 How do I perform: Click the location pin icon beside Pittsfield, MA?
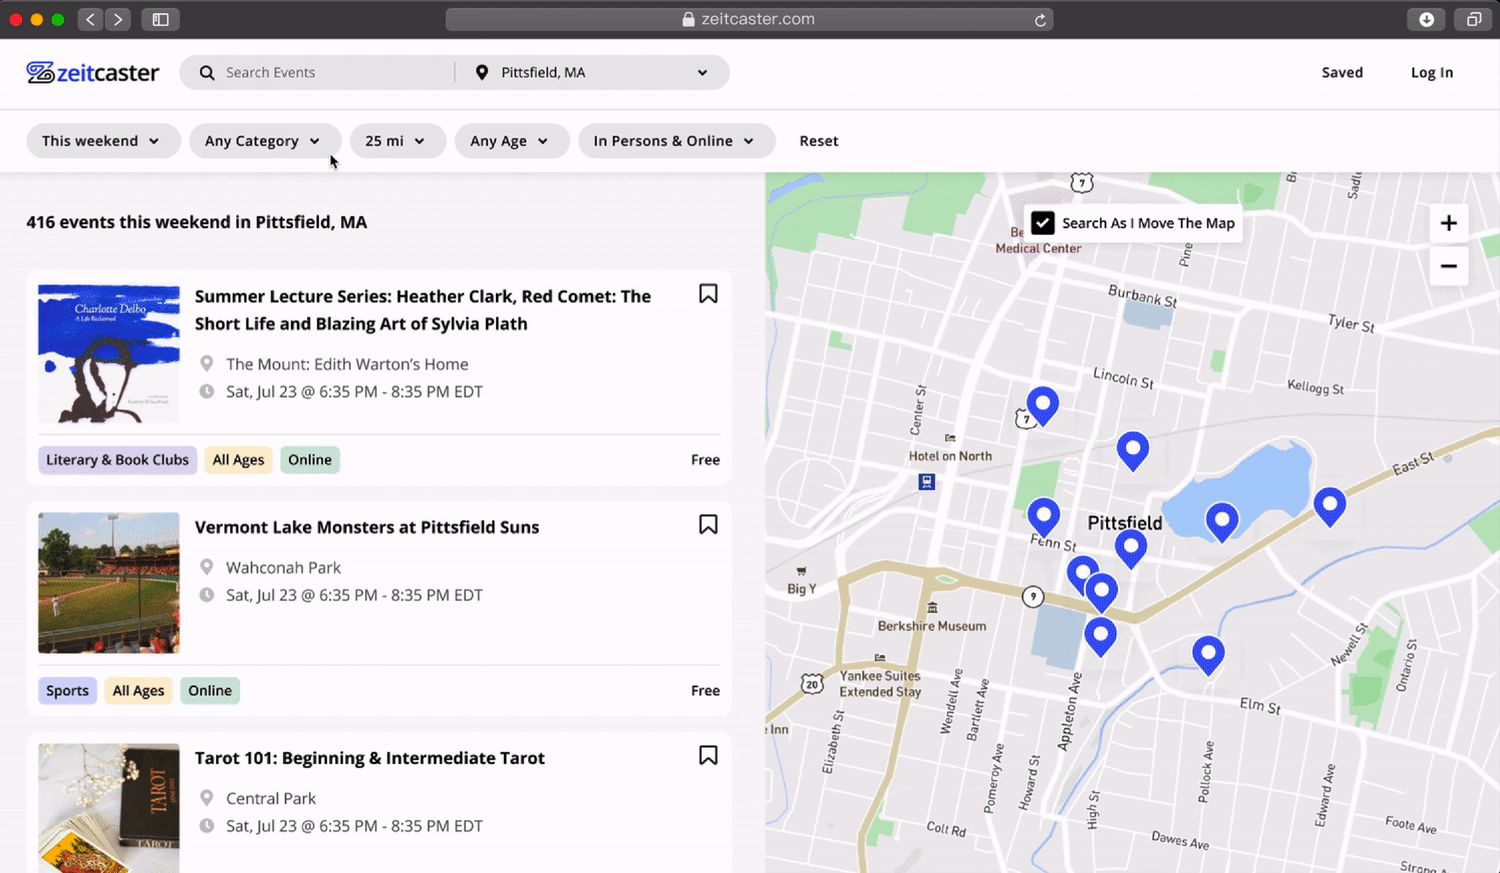click(x=482, y=72)
